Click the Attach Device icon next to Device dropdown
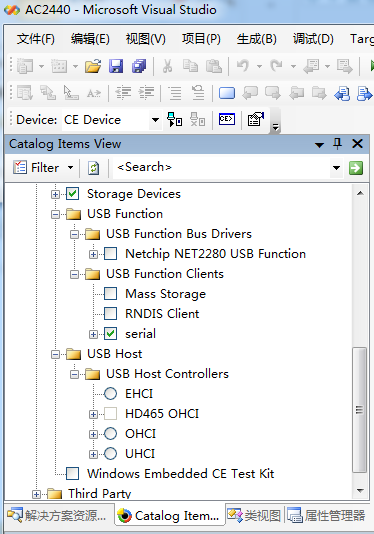This screenshot has width=374, height=534. point(174,120)
